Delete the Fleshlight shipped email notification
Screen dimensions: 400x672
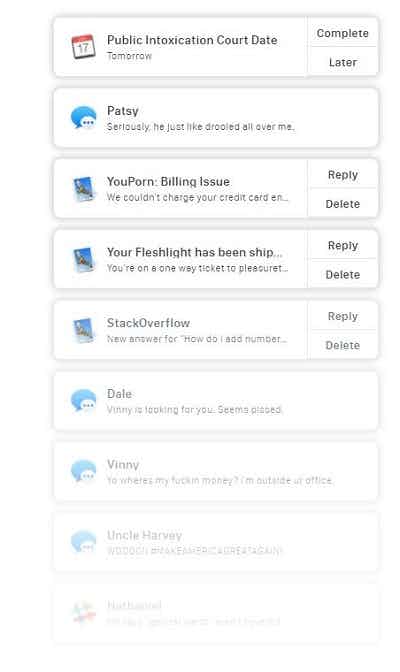point(343,275)
